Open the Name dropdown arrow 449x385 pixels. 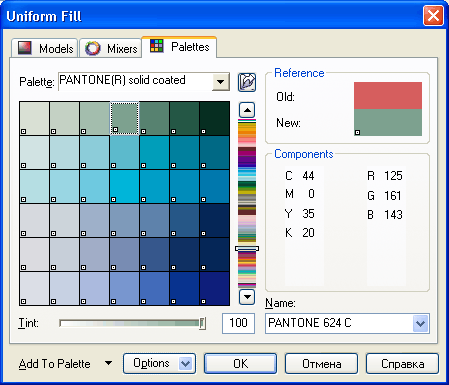pyautogui.click(x=420, y=323)
